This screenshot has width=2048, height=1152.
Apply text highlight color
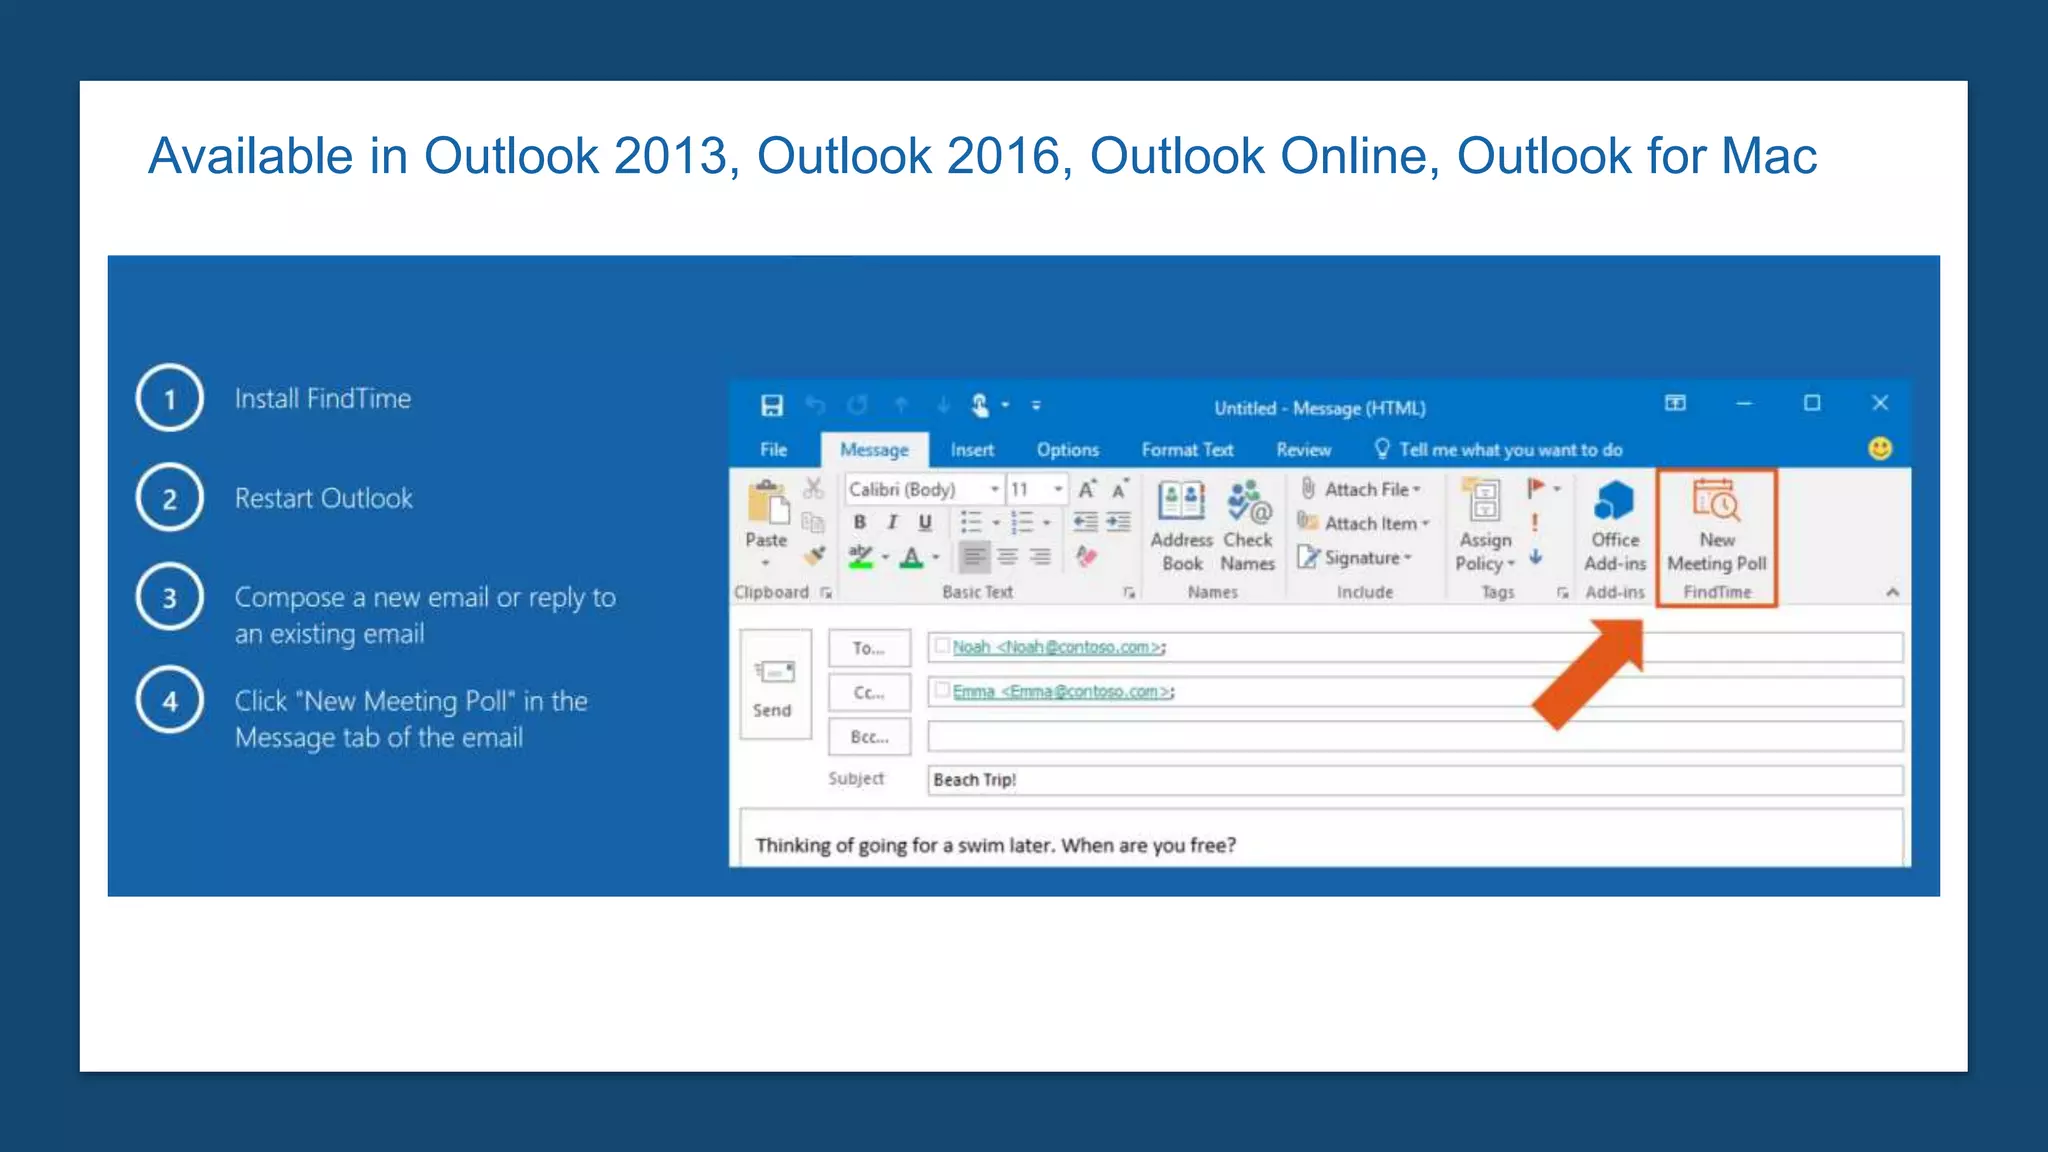[x=861, y=556]
